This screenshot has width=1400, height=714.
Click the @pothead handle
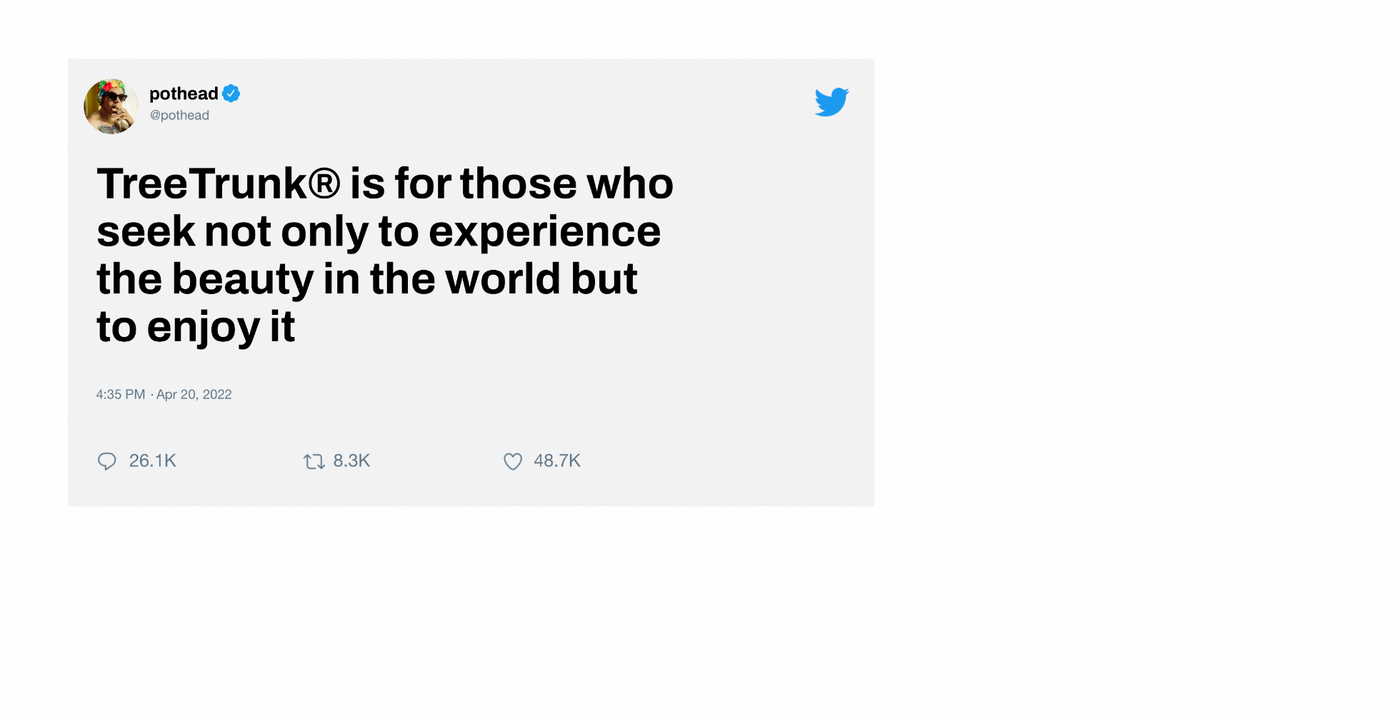click(179, 115)
